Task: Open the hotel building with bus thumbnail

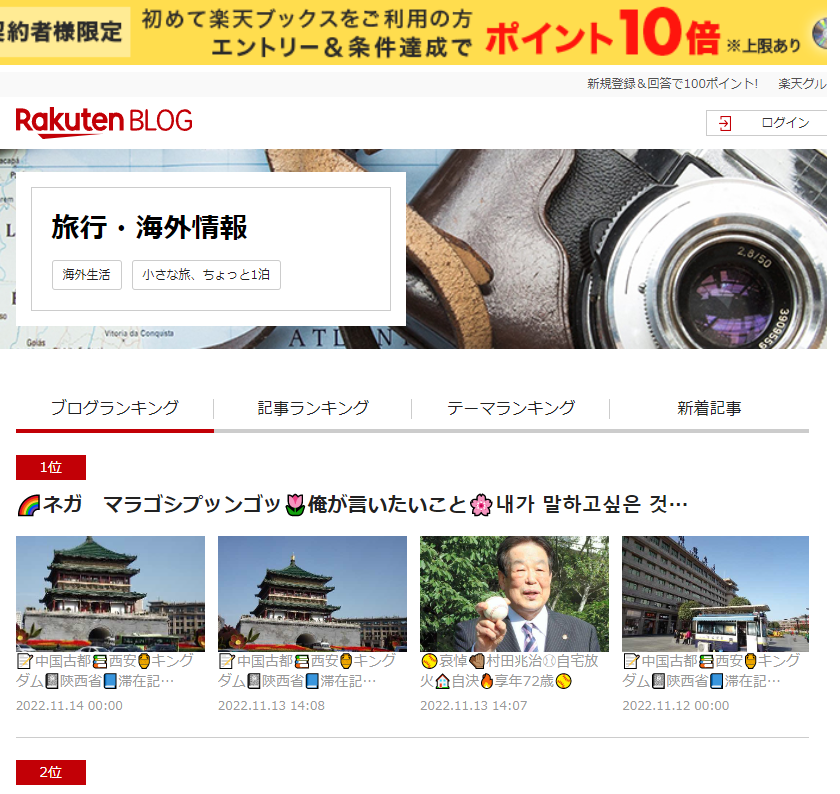Action: click(x=715, y=594)
